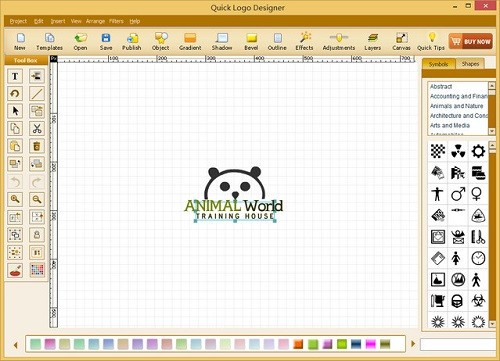Click the Cut scissors tool
The height and width of the screenshot is (361, 500).
tap(37, 128)
